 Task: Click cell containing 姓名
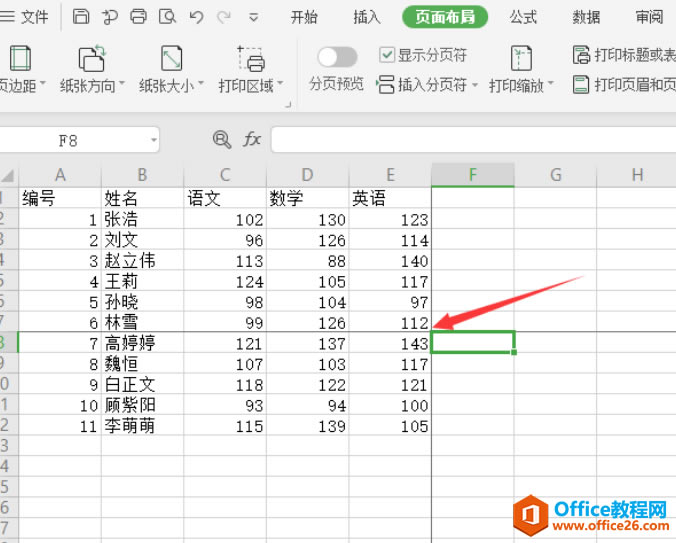tap(142, 198)
